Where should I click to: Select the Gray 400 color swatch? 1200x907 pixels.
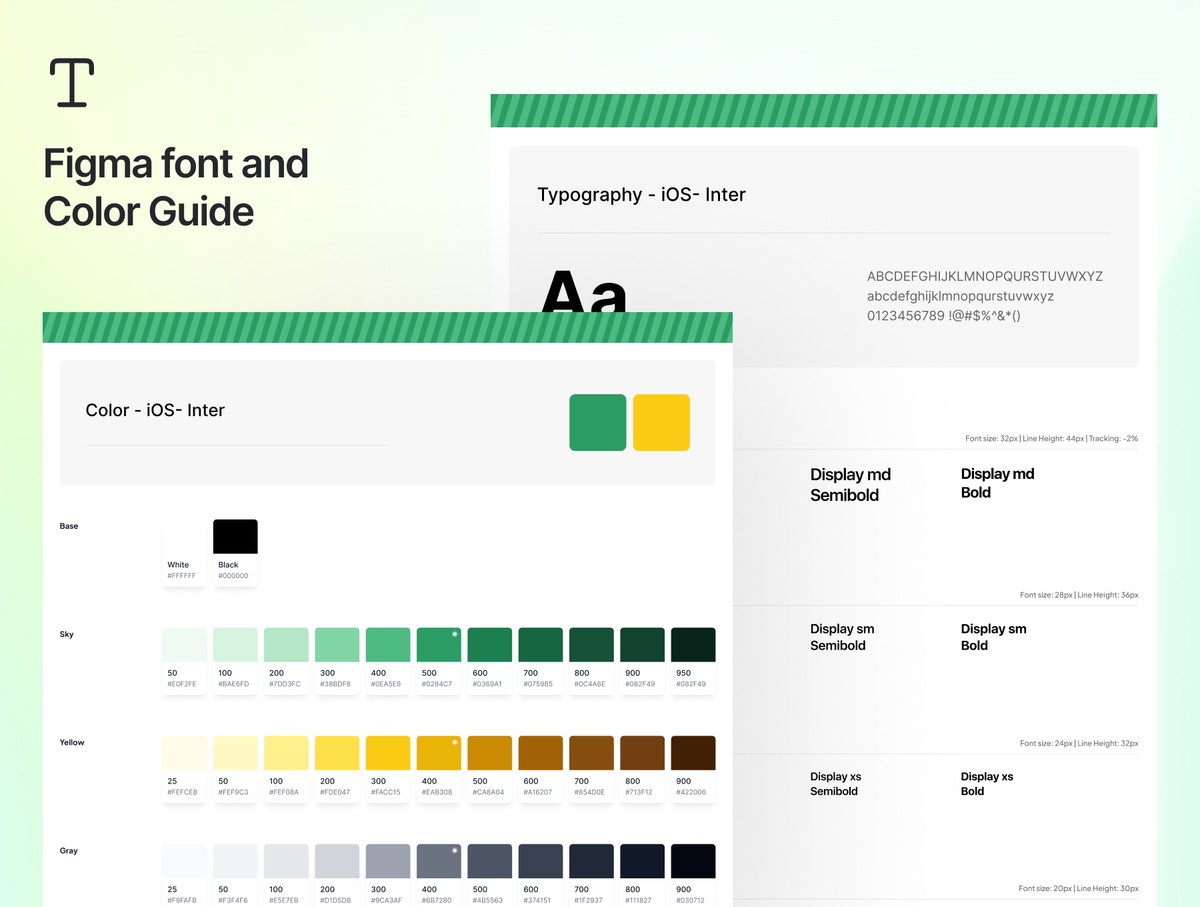click(438, 861)
